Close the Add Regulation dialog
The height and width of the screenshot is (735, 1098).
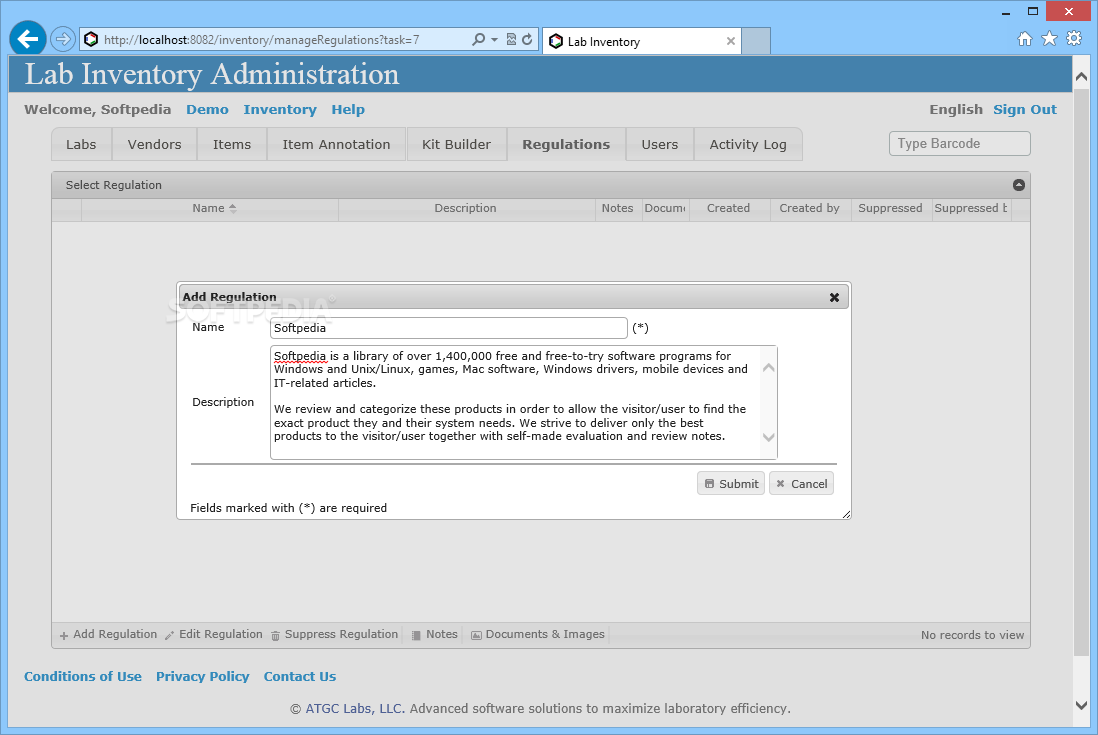834,298
